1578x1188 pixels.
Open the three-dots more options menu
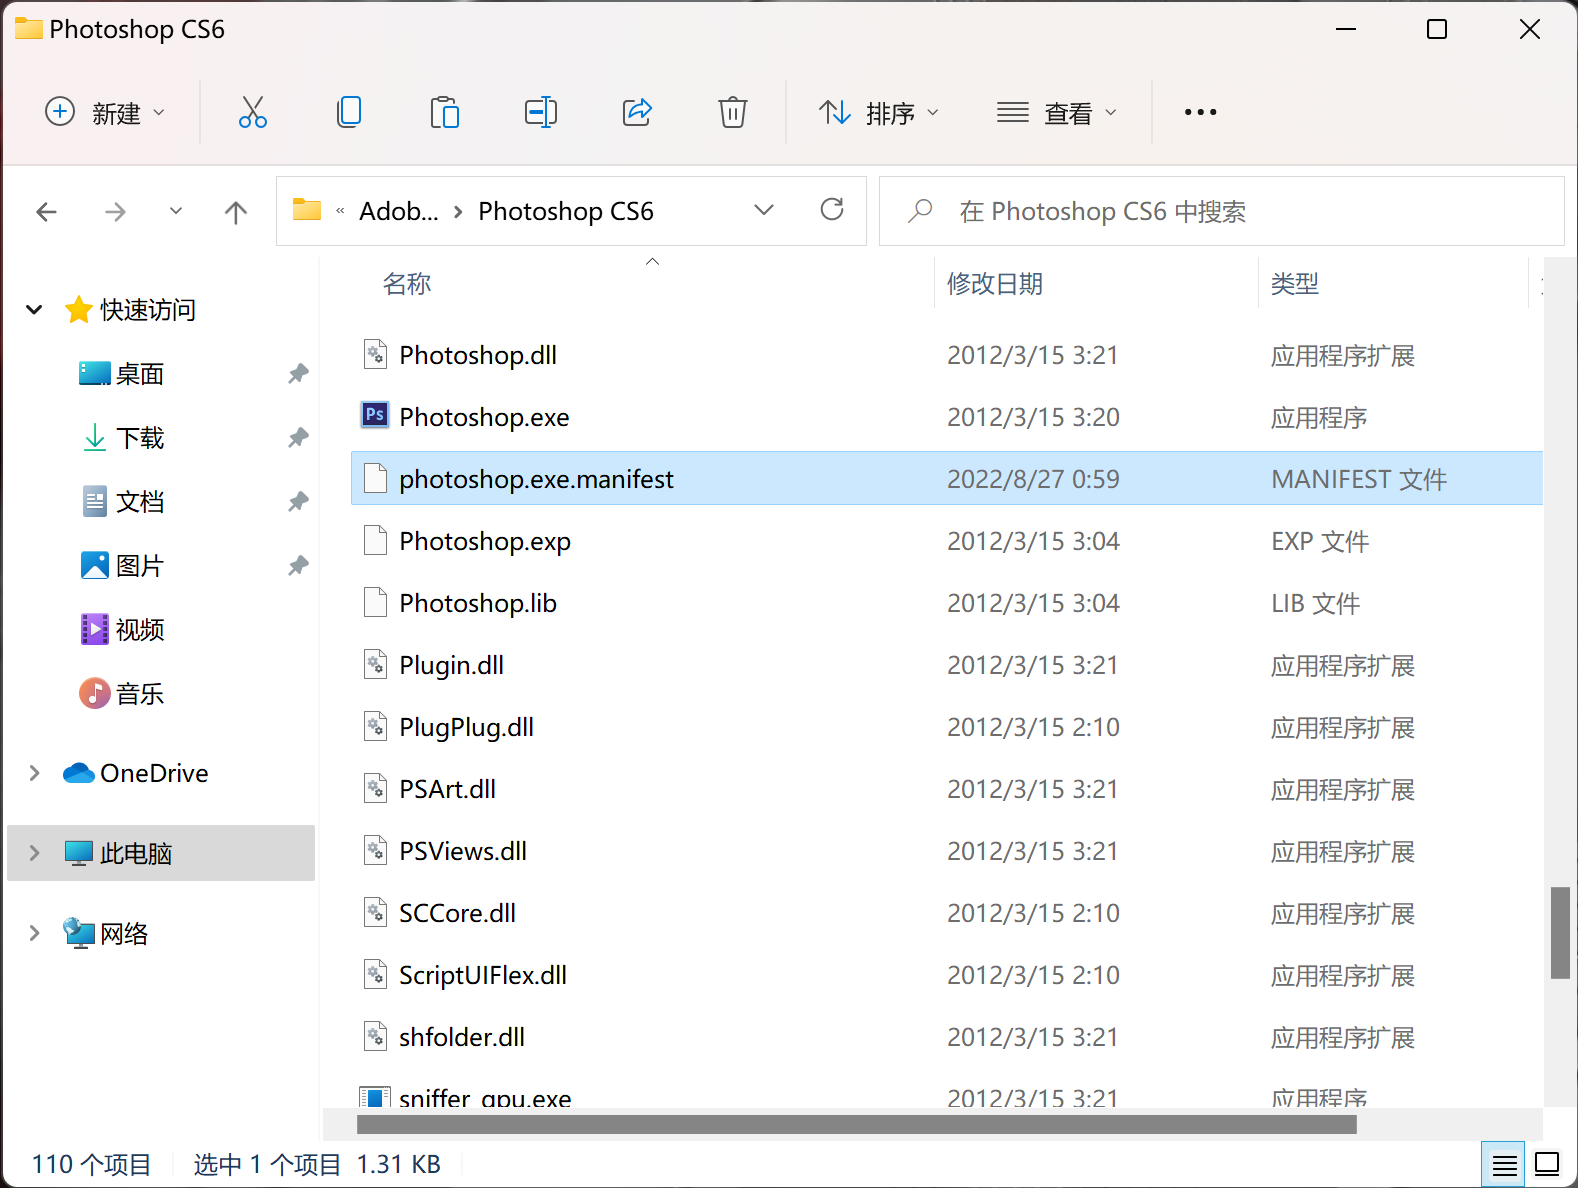pos(1200,112)
